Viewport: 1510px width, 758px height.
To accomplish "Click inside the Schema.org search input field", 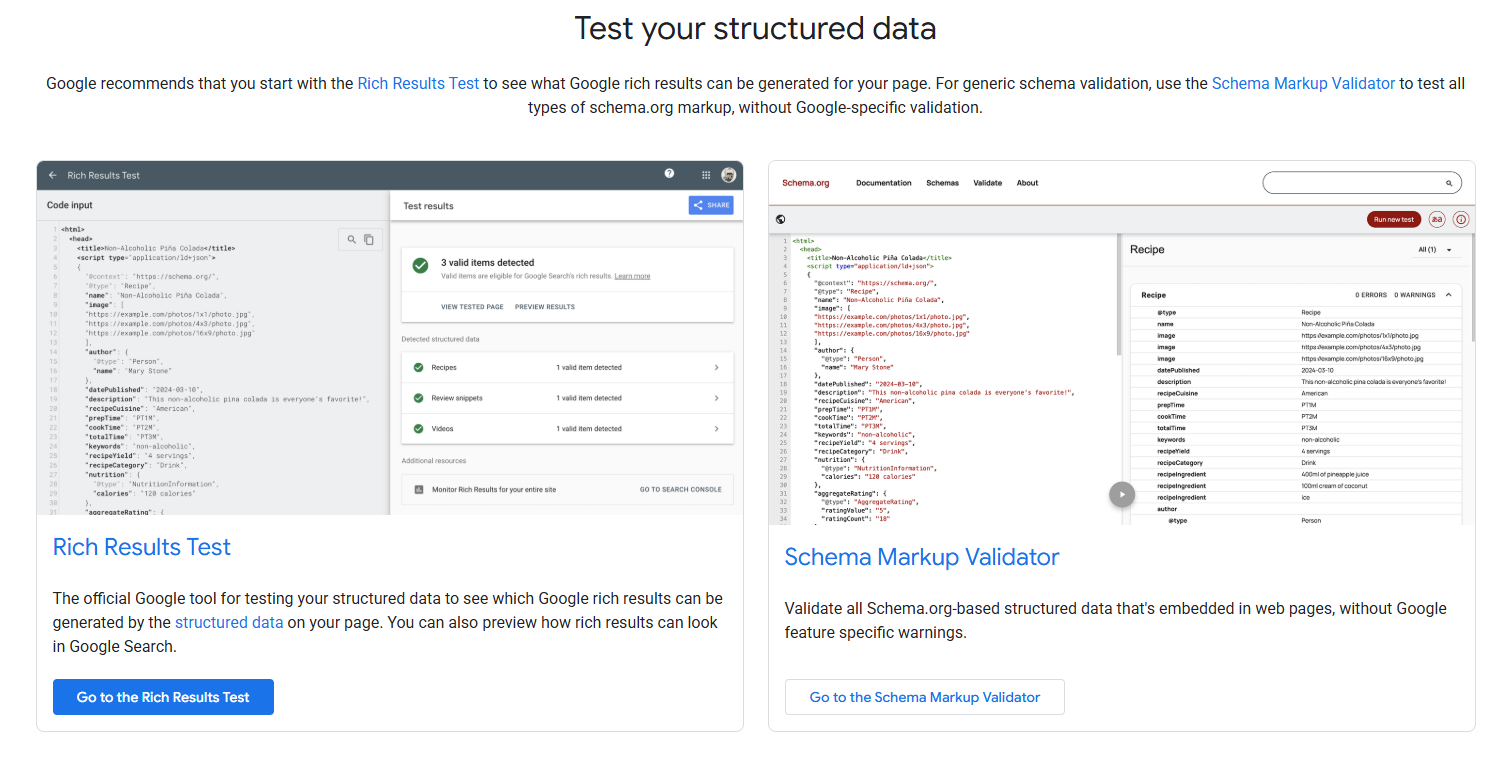I will tap(1362, 183).
